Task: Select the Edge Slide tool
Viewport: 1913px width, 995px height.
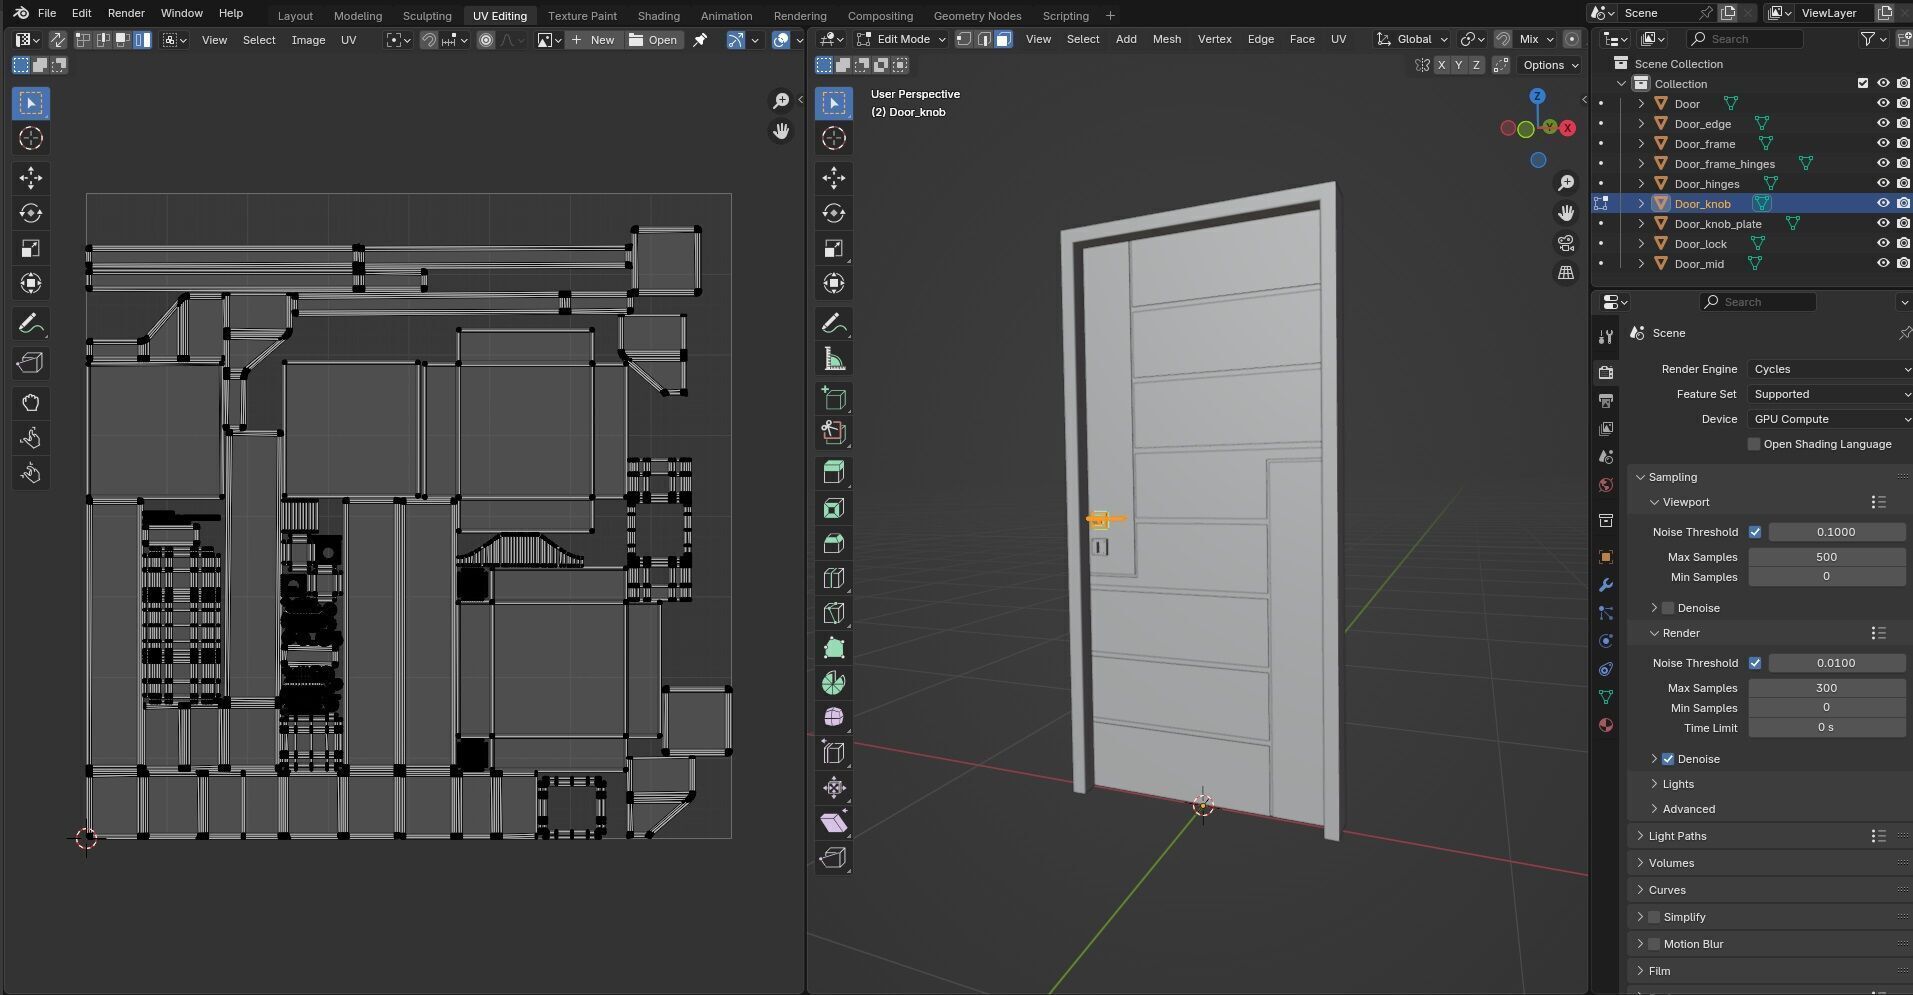Action: click(834, 753)
